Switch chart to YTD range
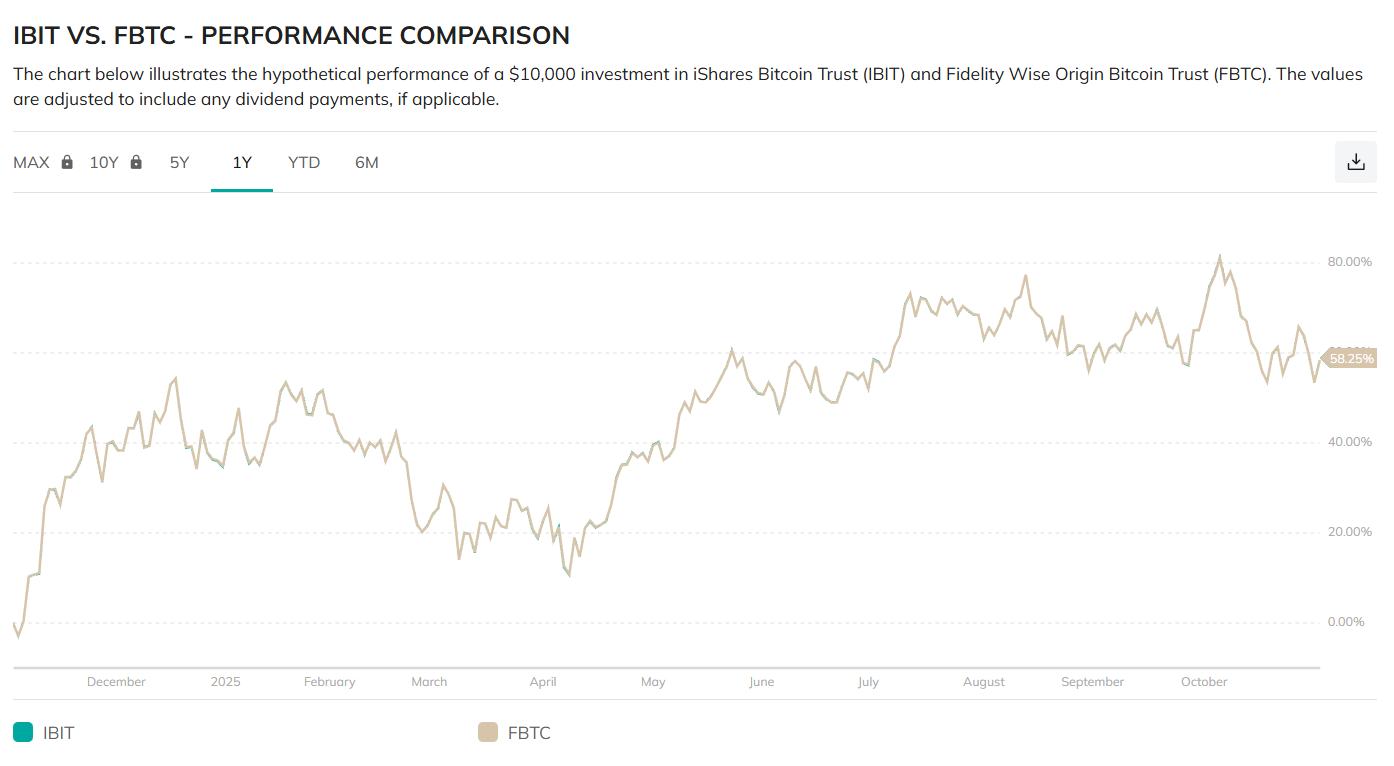 point(304,162)
